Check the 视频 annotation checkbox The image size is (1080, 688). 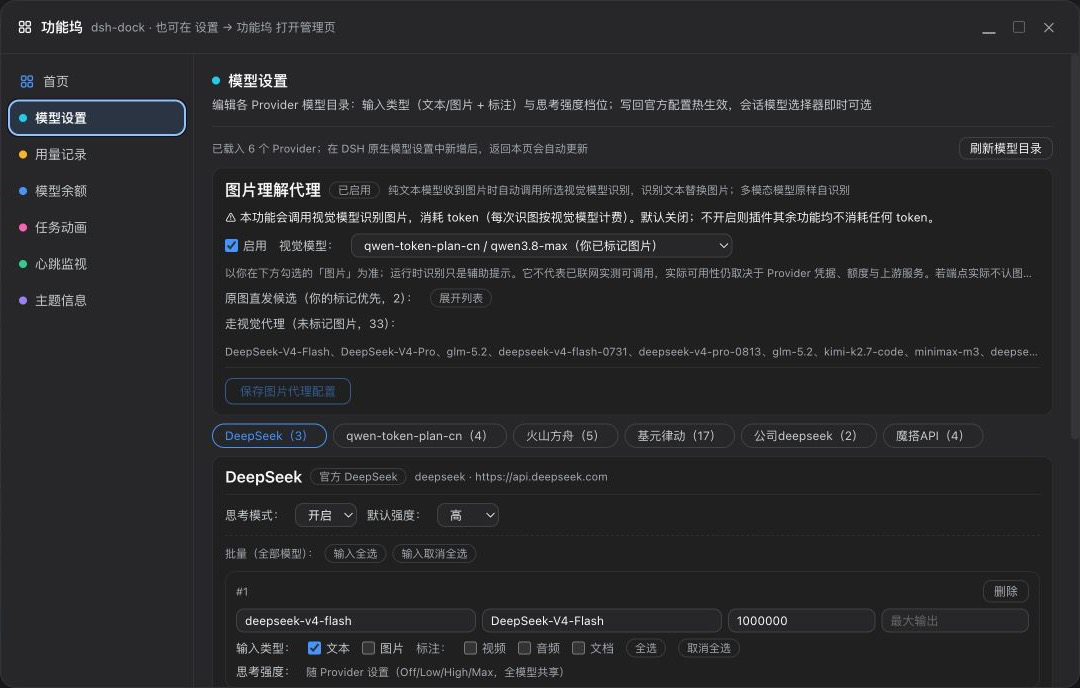click(470, 648)
